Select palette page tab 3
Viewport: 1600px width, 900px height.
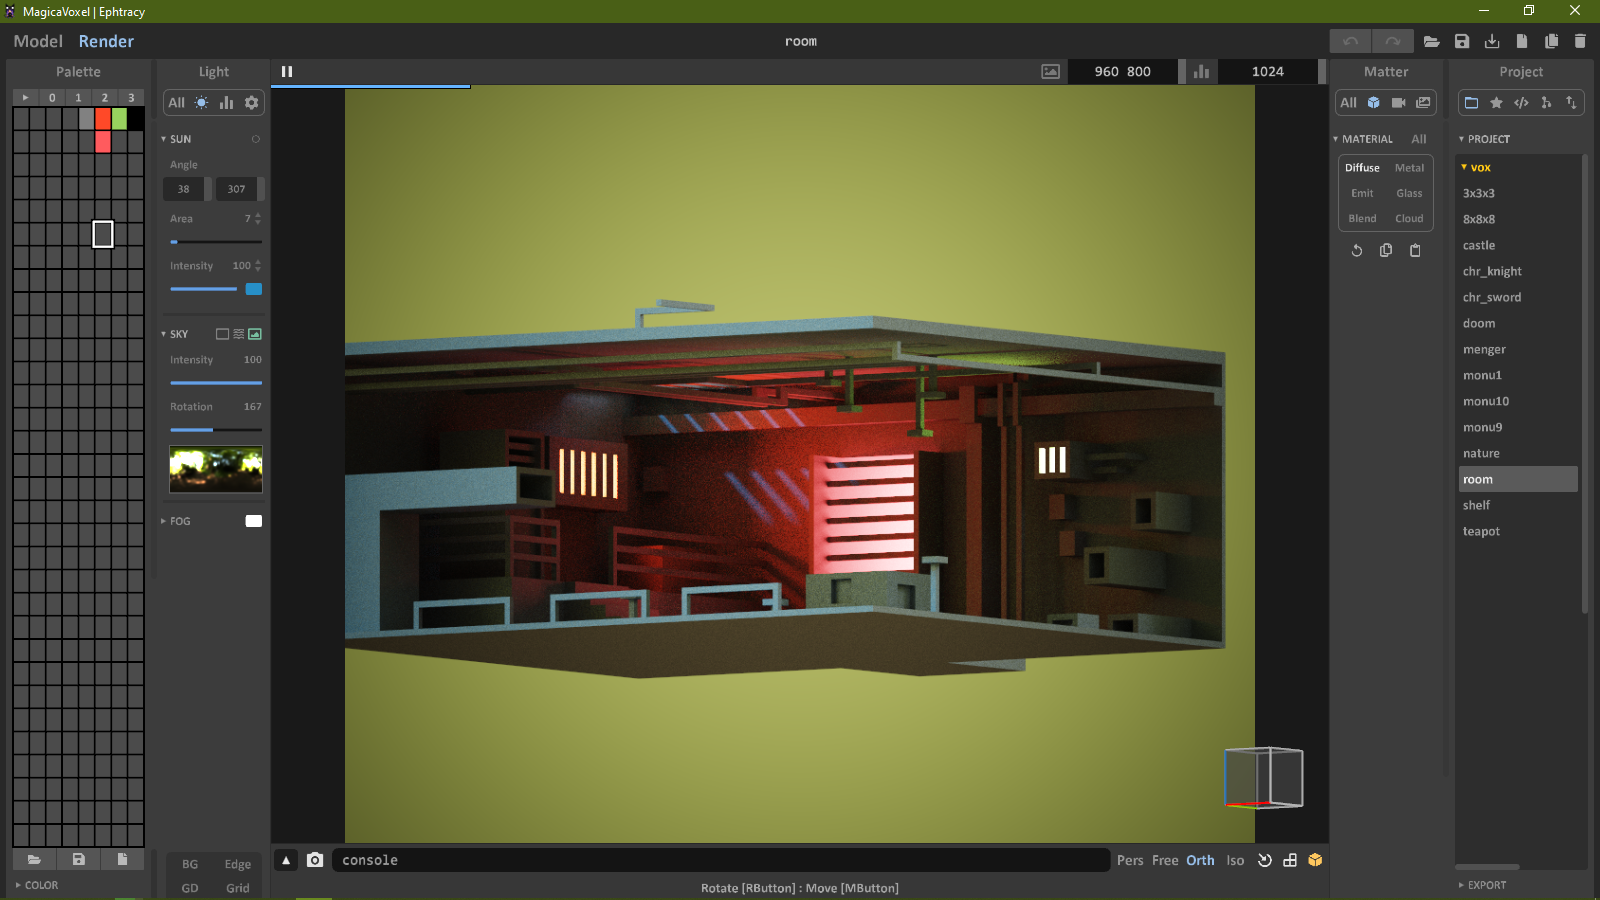coord(131,97)
